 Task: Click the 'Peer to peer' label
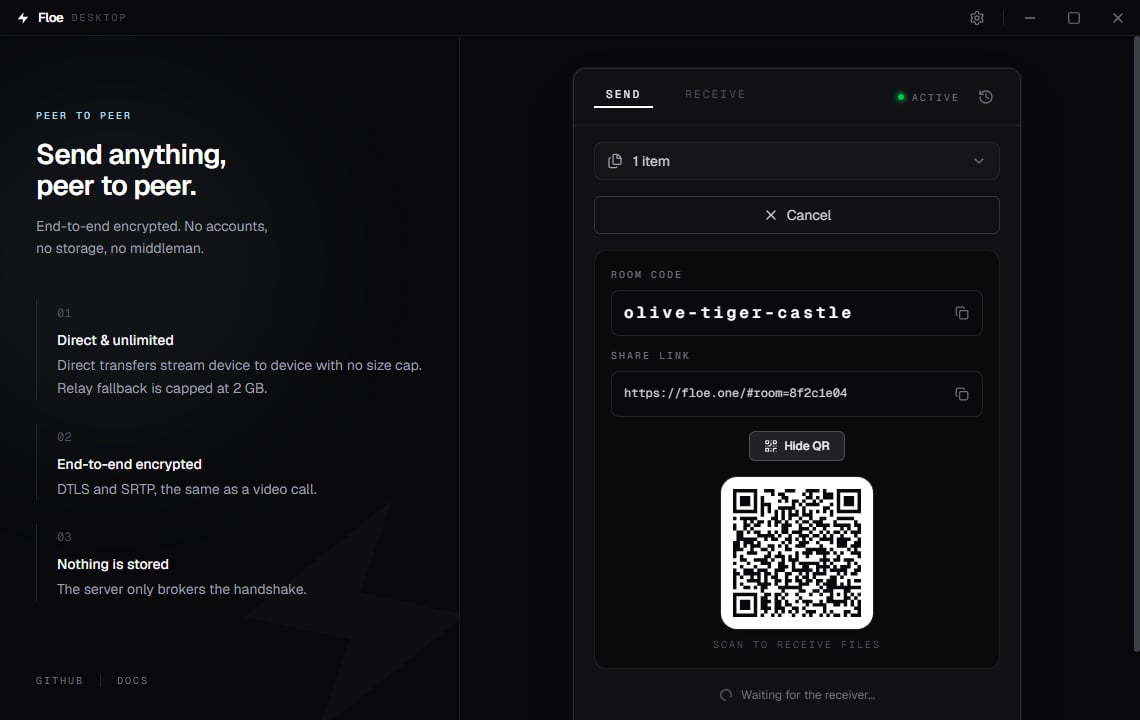[84, 116]
